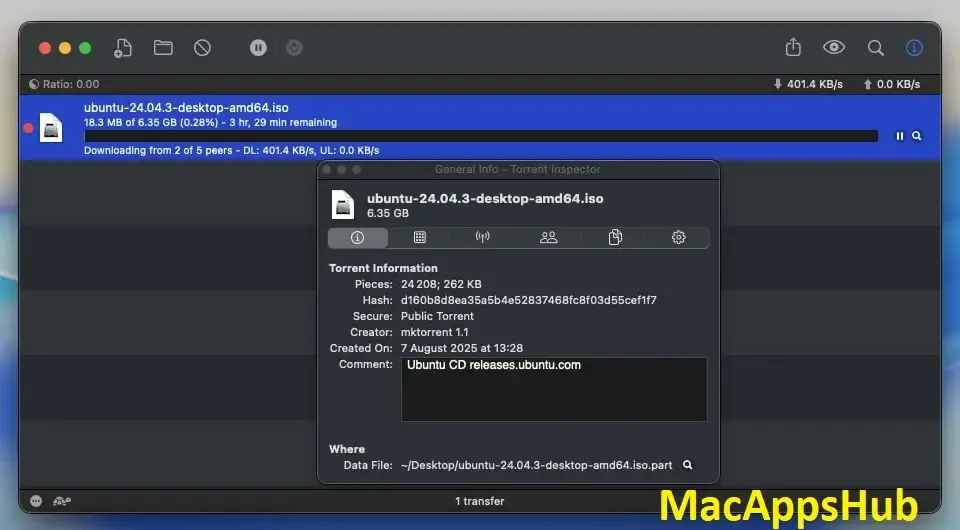Click the Share icon in the toolbar
Viewport: 960px width, 530px height.
pyautogui.click(x=793, y=47)
